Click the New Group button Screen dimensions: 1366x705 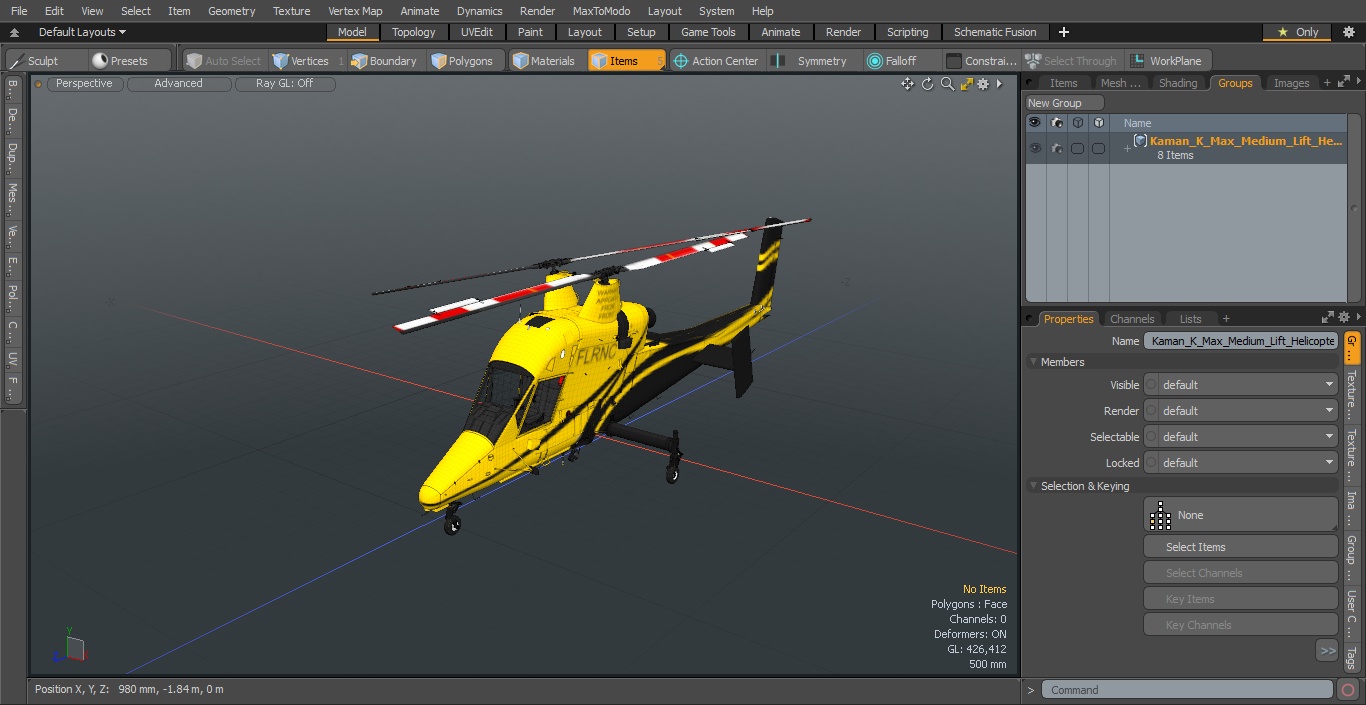pos(1065,103)
